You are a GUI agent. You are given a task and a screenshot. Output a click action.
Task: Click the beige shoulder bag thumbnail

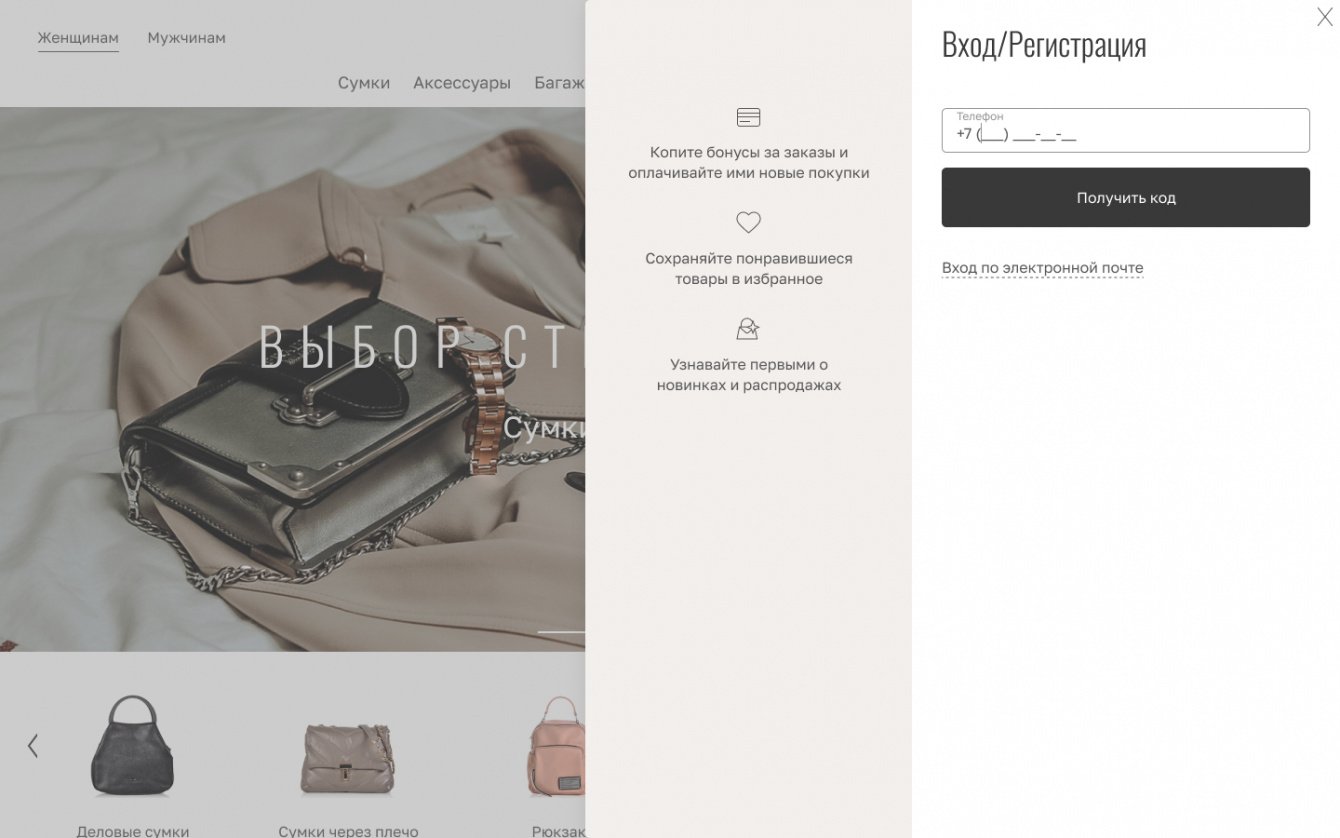(x=348, y=756)
